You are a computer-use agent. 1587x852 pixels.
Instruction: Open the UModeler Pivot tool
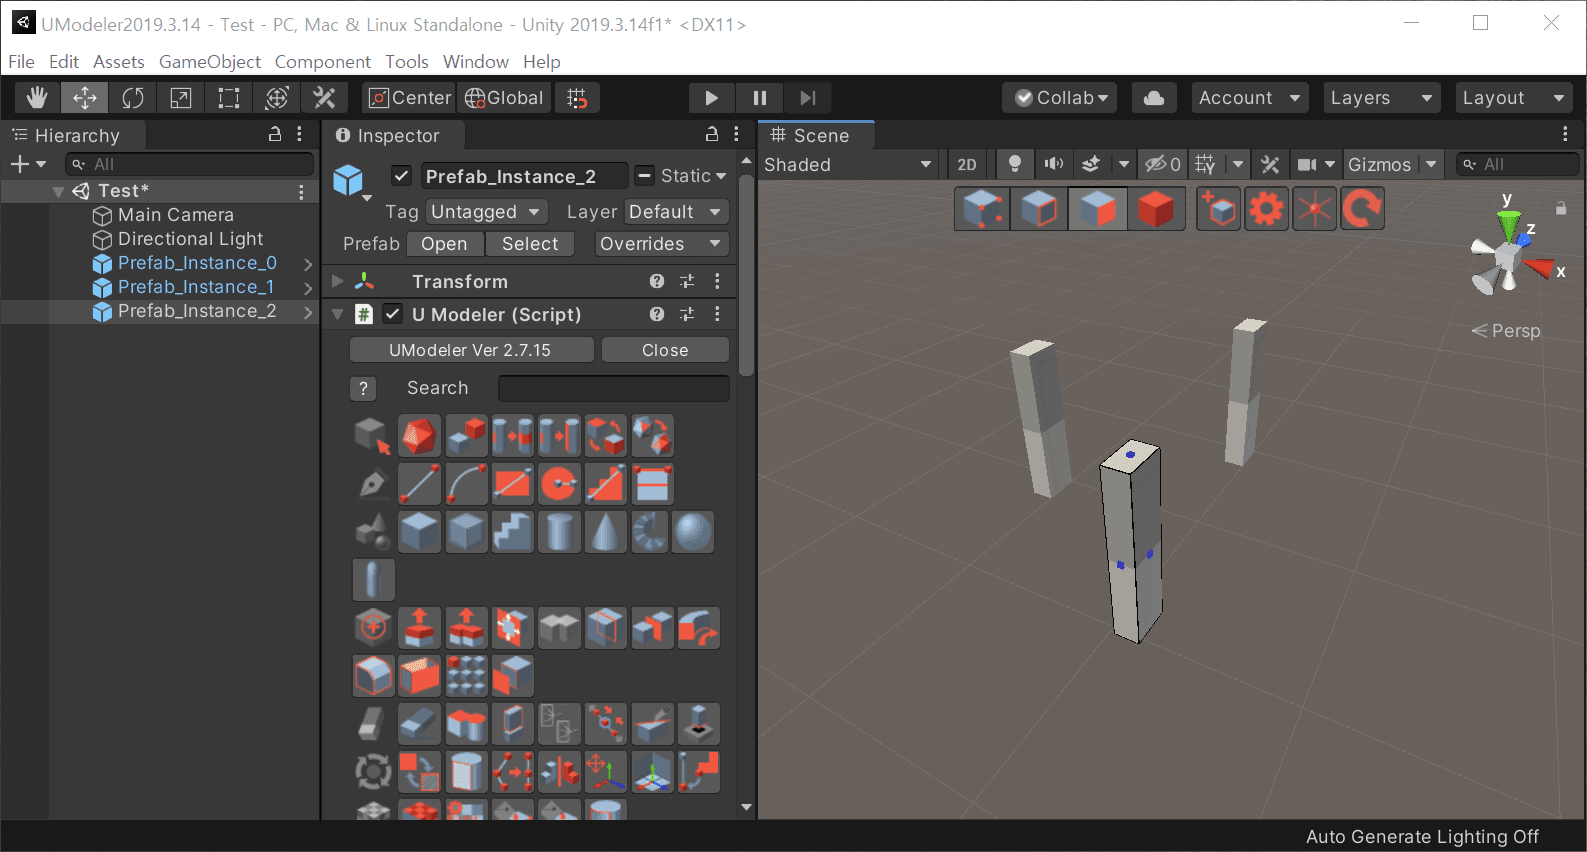606,772
